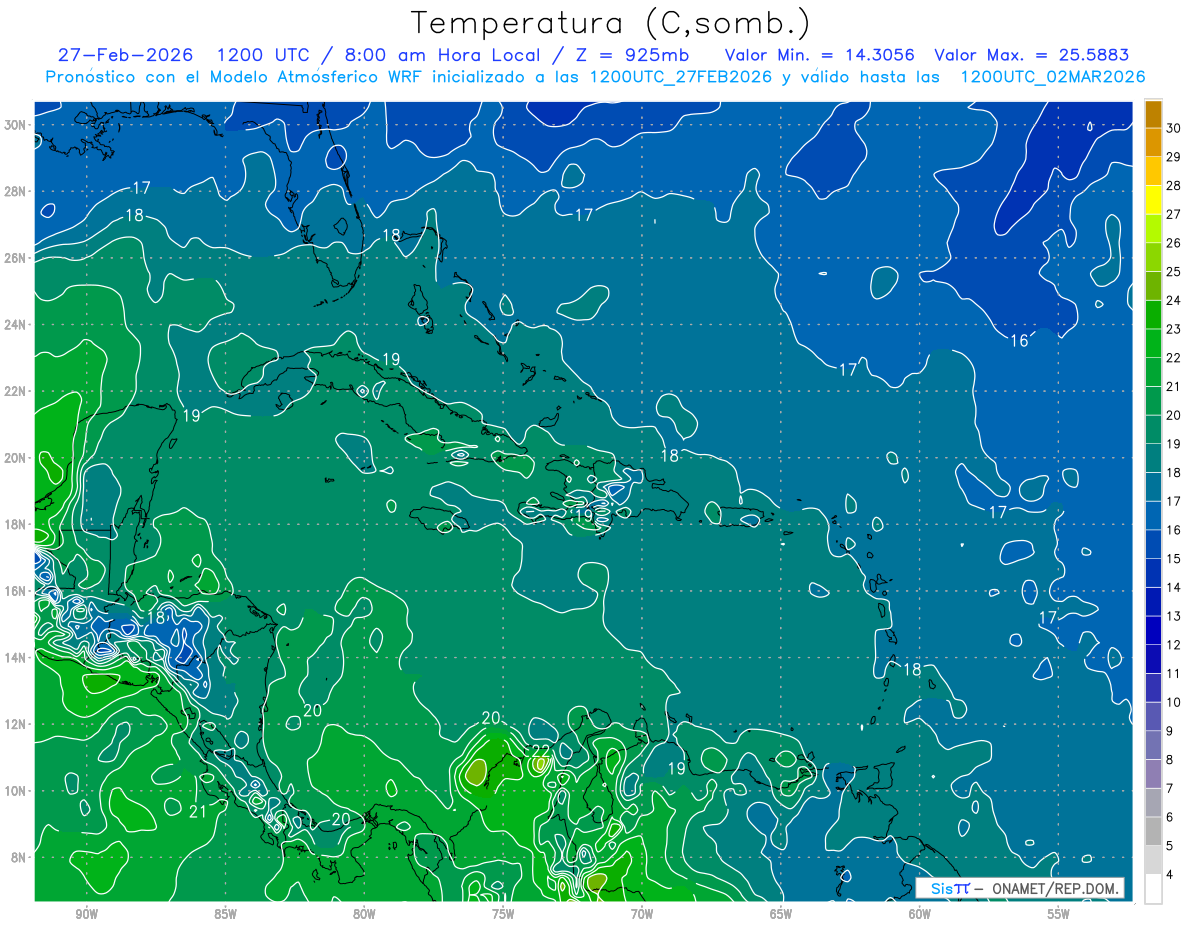Click legend swatch between 16 and 17
This screenshot has width=1200, height=927.
coord(1153,516)
